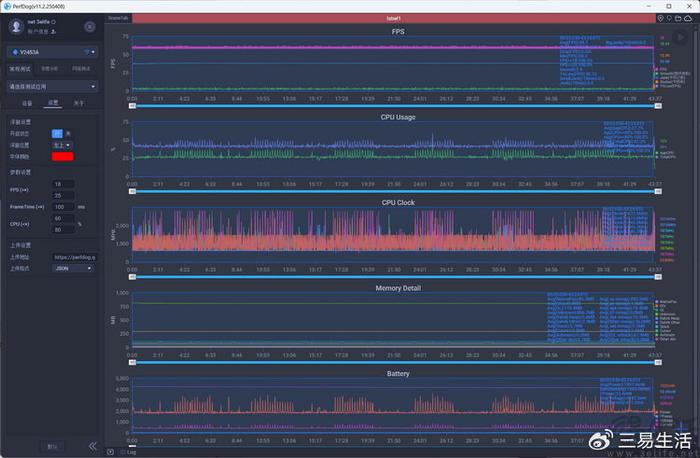Switch to the underlined settings sub-tab
This screenshot has height=458, width=700.
tap(53, 103)
